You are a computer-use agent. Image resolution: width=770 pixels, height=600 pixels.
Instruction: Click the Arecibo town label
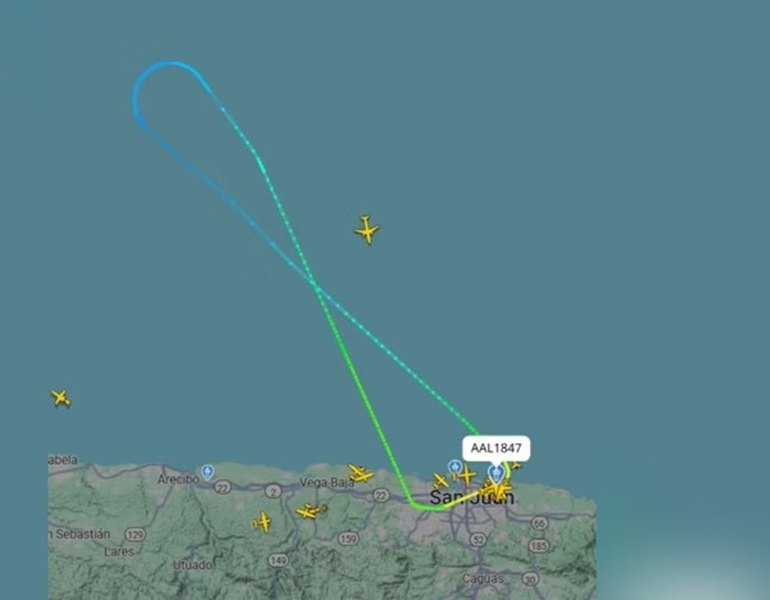click(x=178, y=479)
